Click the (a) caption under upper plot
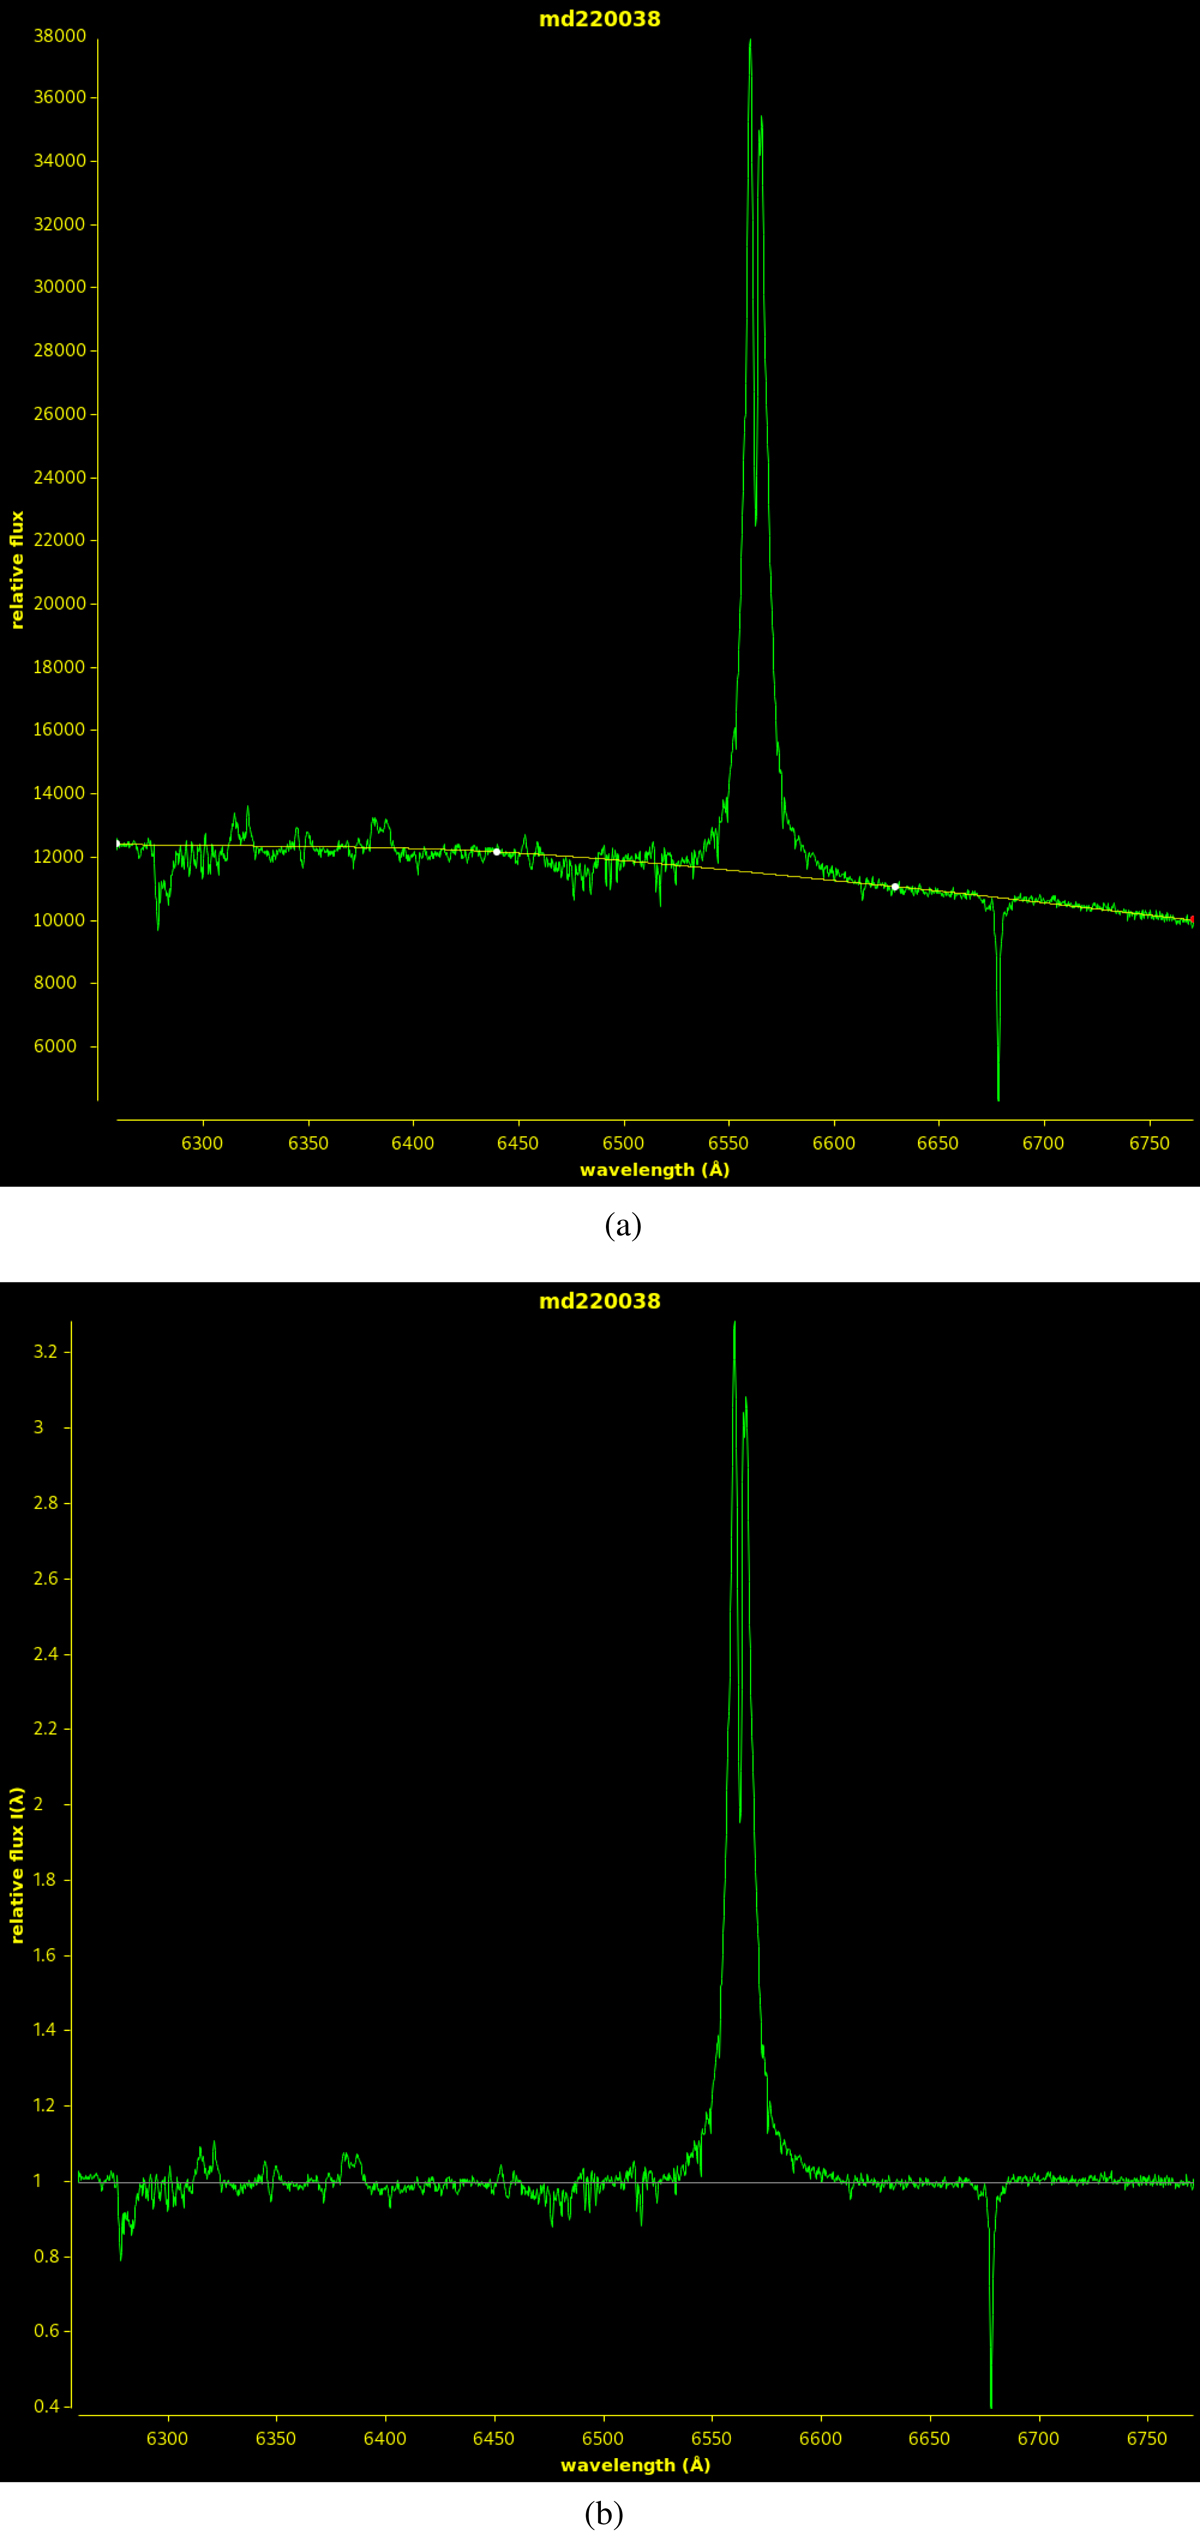Viewport: 1200px width, 2540px height. pyautogui.click(x=623, y=1225)
